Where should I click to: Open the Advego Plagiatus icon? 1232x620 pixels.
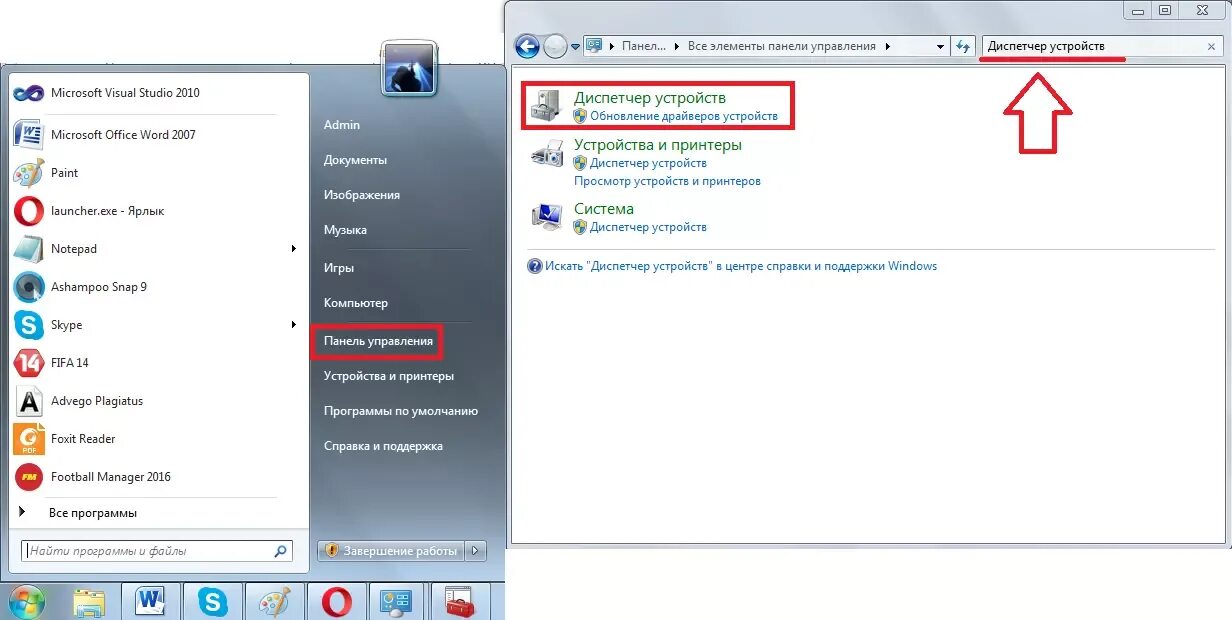29,401
